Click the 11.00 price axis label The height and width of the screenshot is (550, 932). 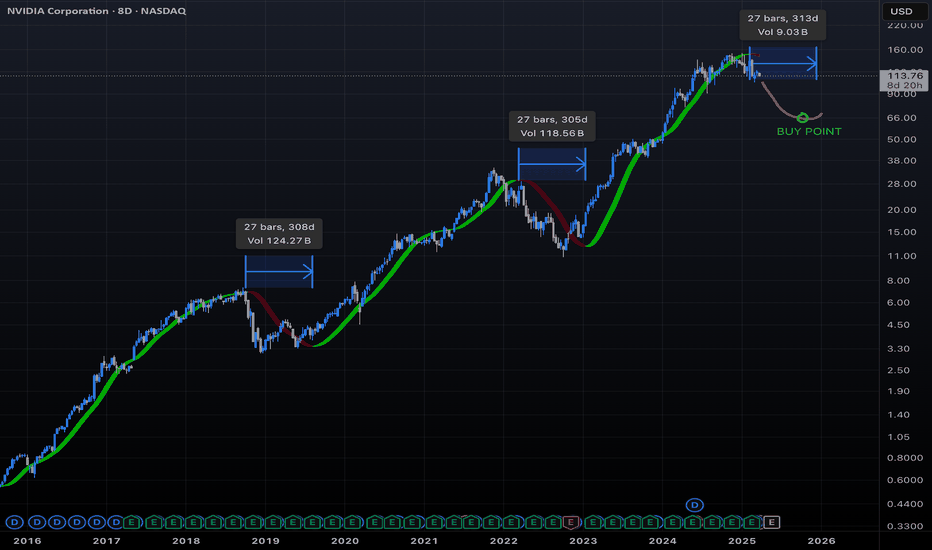pyautogui.click(x=902, y=256)
